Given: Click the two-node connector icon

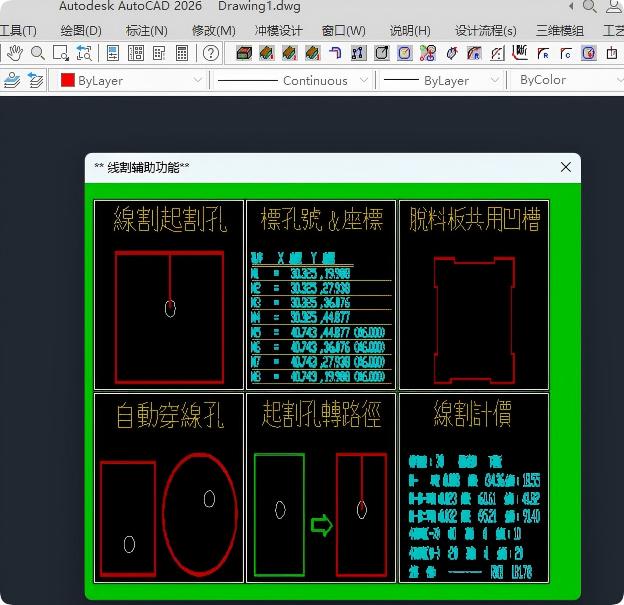Looking at the screenshot, I should 359,53.
